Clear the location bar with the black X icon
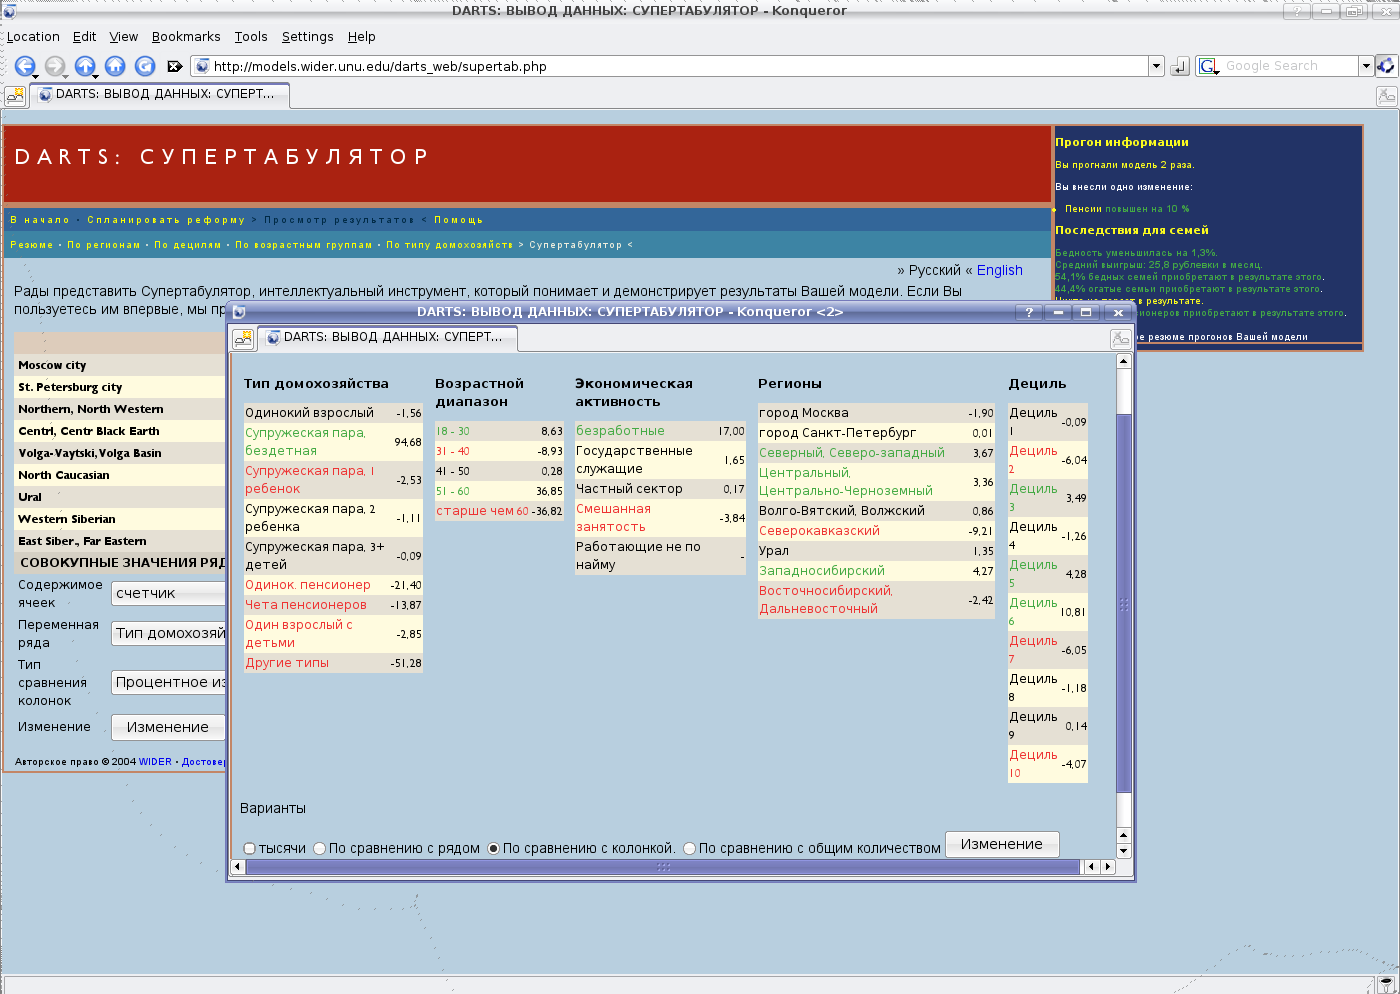1400x994 pixels. [174, 66]
